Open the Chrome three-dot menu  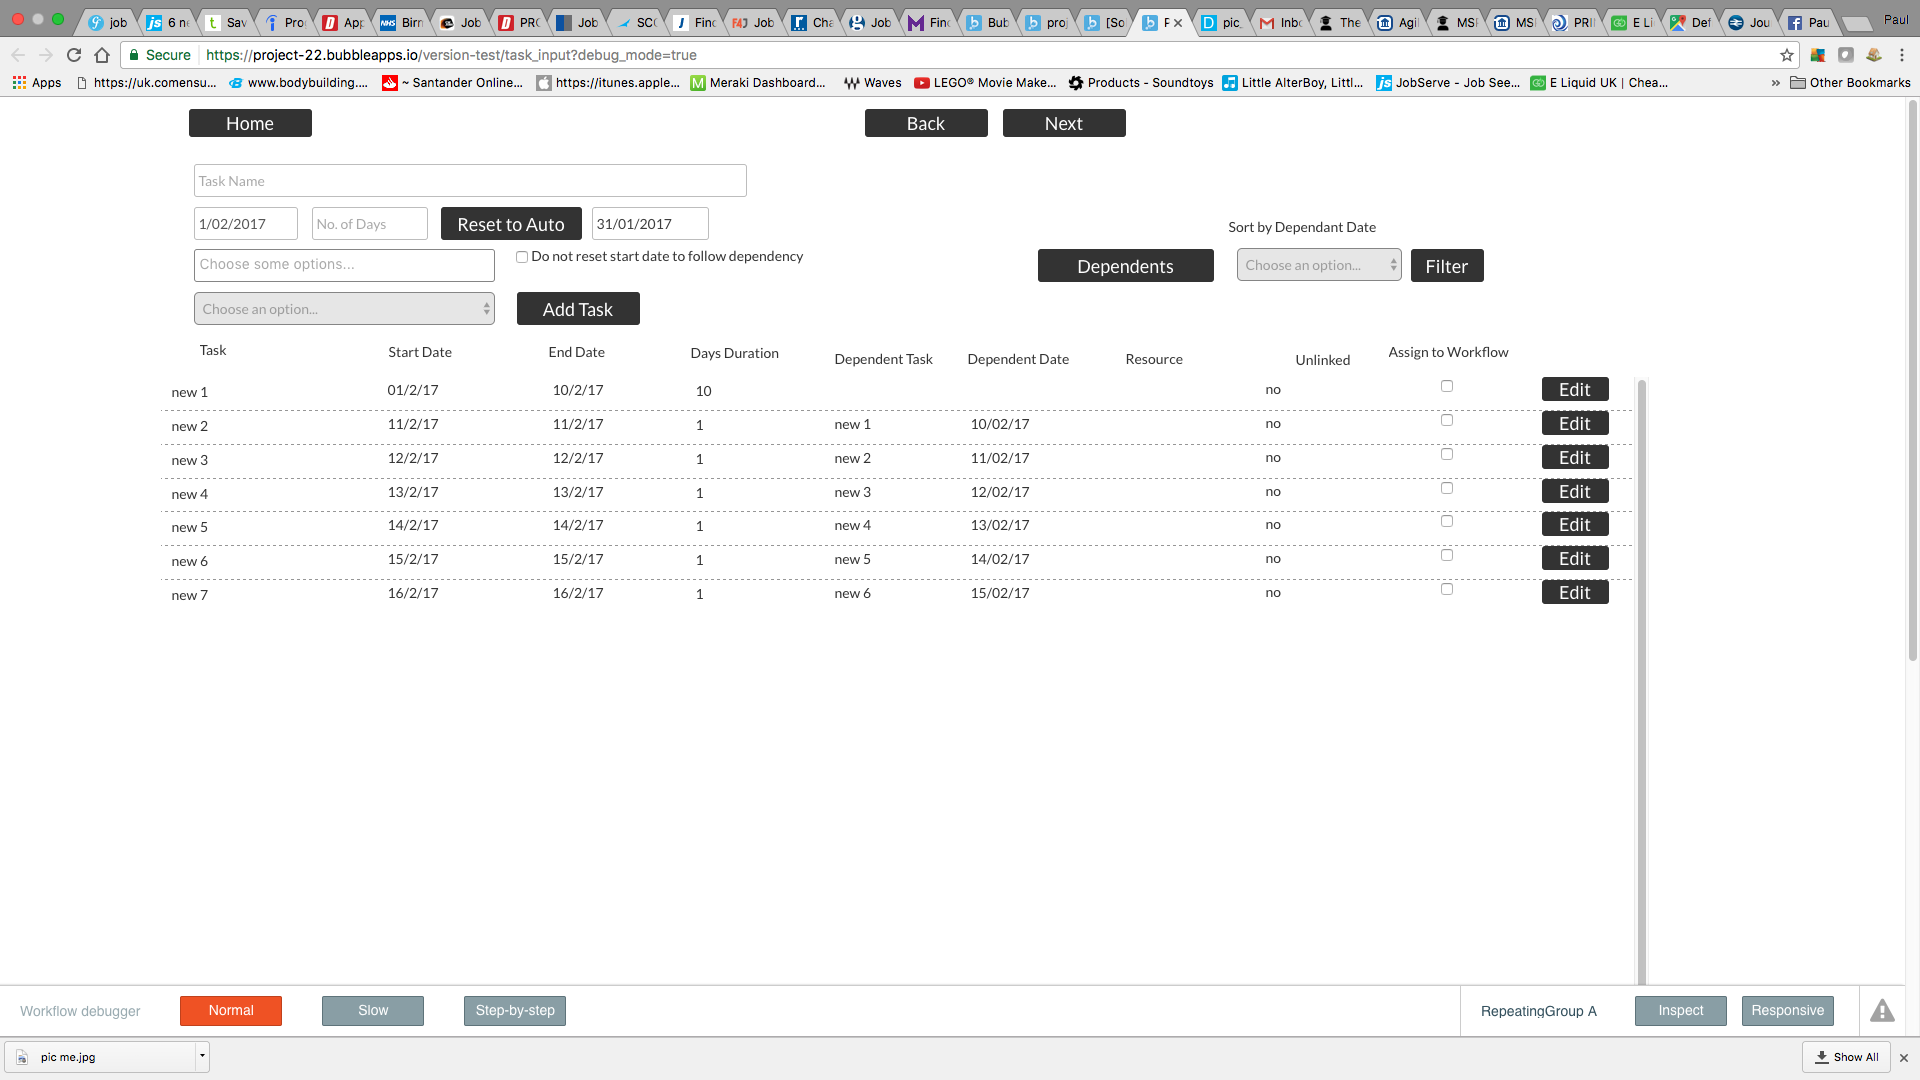(1902, 55)
